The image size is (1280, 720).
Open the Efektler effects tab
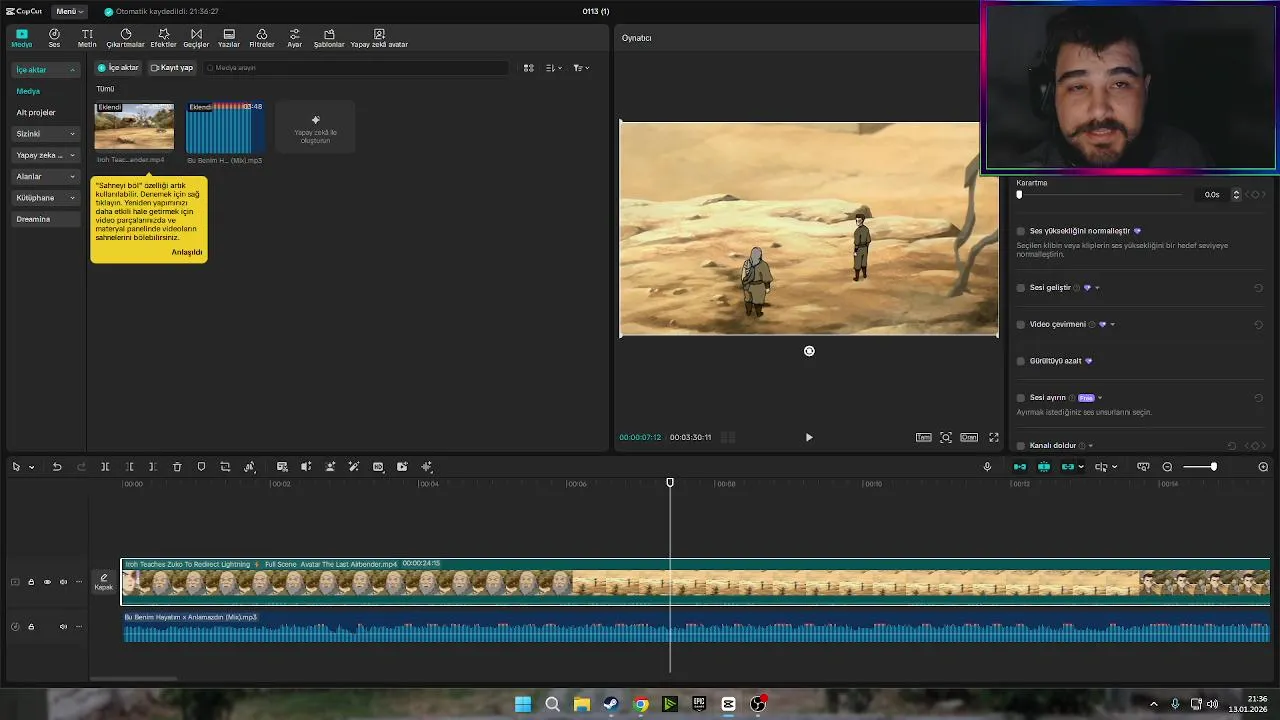[163, 38]
